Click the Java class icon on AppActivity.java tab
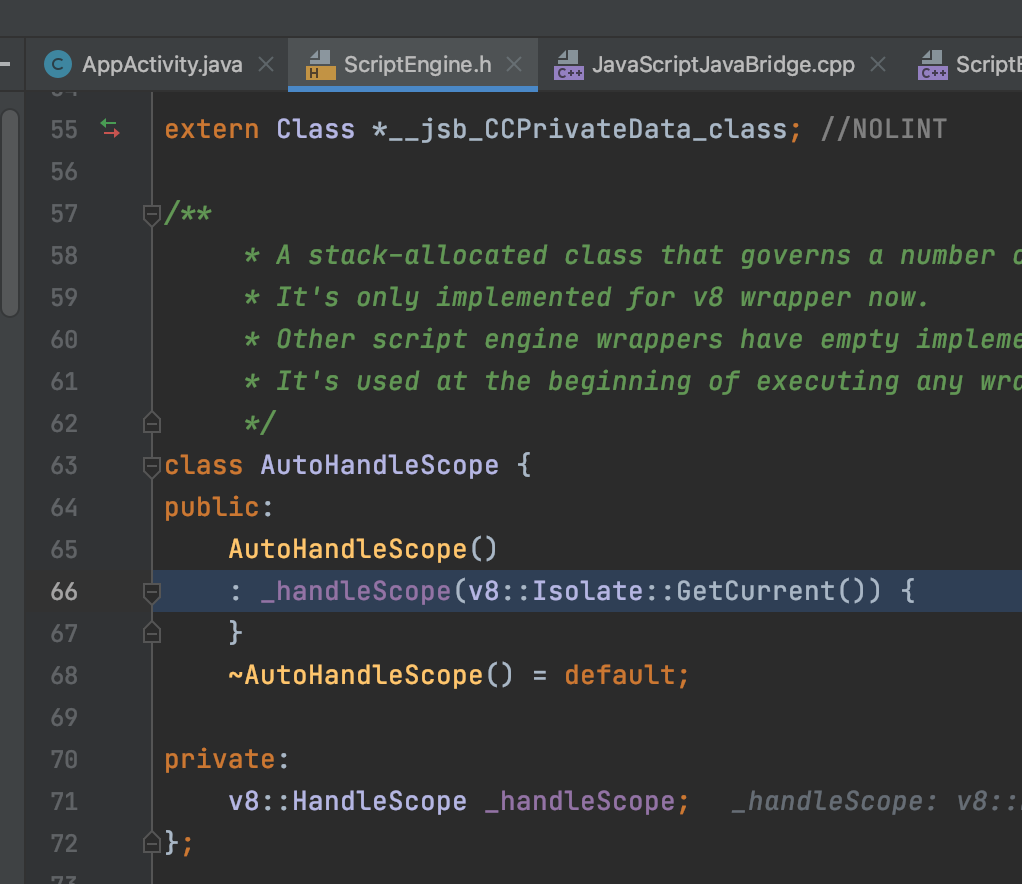This screenshot has width=1022, height=884. [x=57, y=64]
